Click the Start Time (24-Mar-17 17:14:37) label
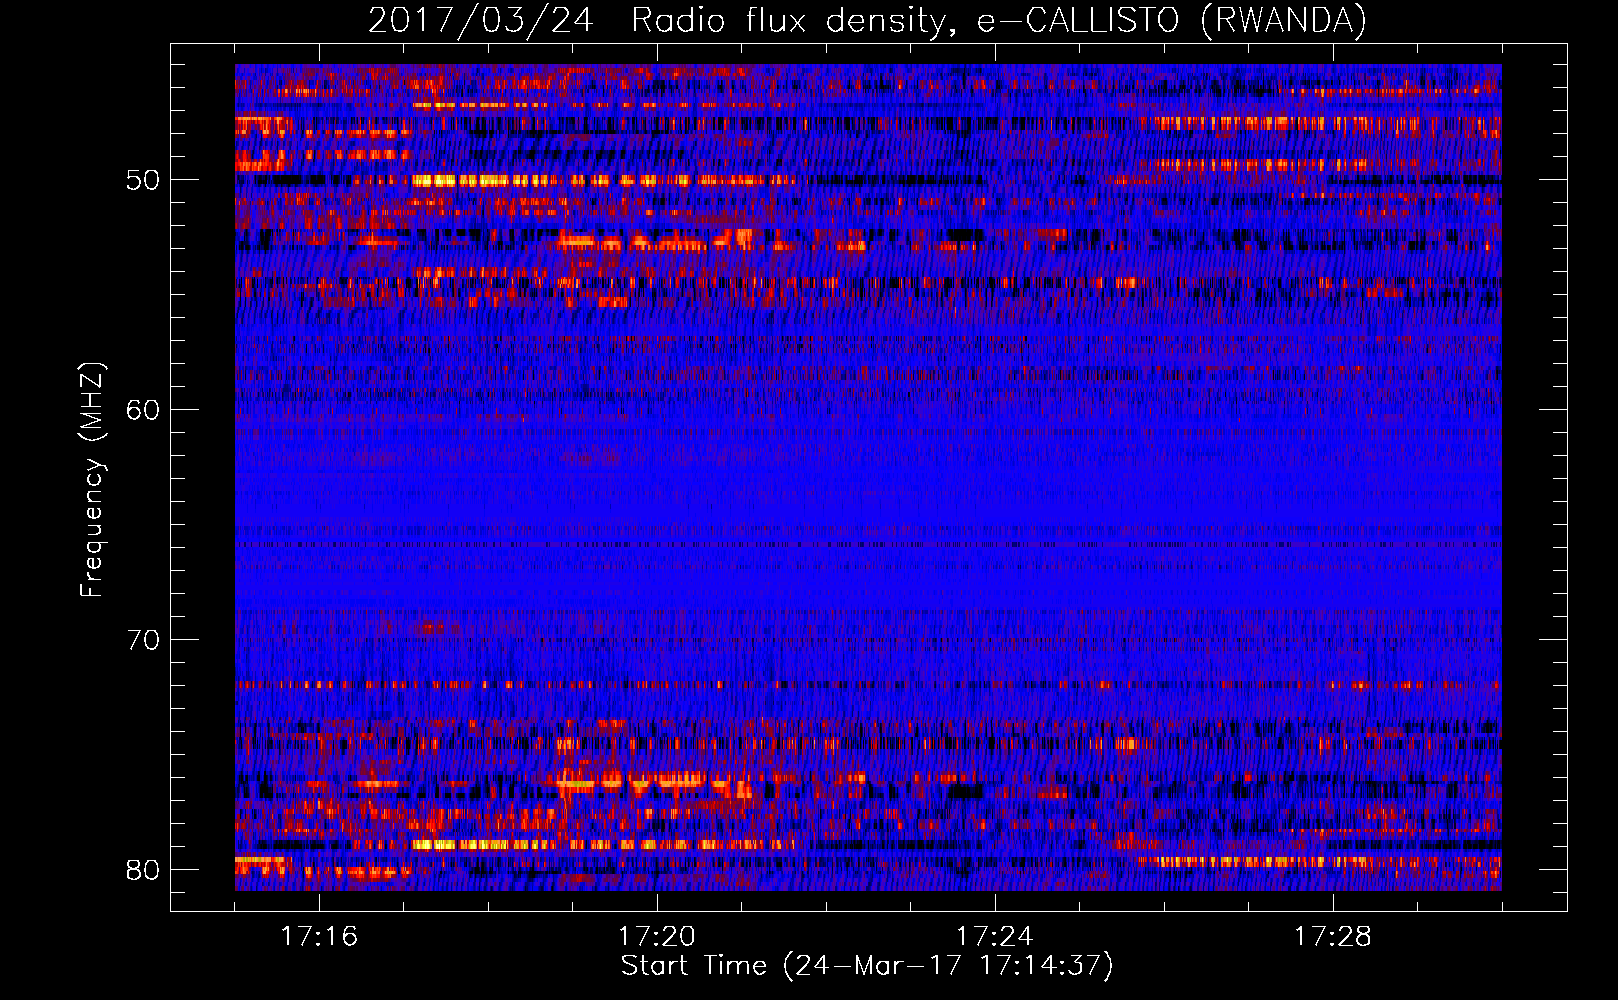This screenshot has width=1618, height=1000. (867, 966)
